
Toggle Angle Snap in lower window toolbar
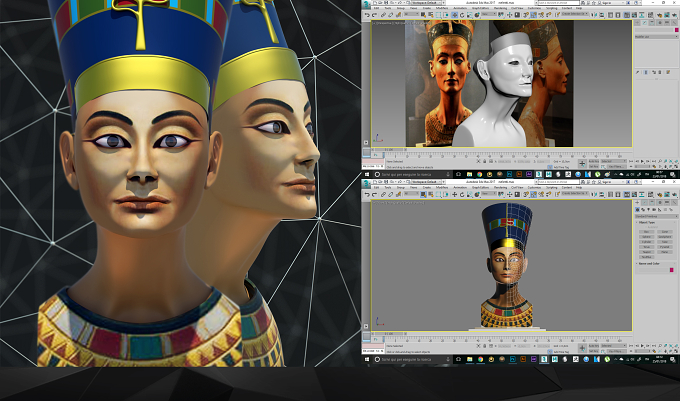point(533,194)
